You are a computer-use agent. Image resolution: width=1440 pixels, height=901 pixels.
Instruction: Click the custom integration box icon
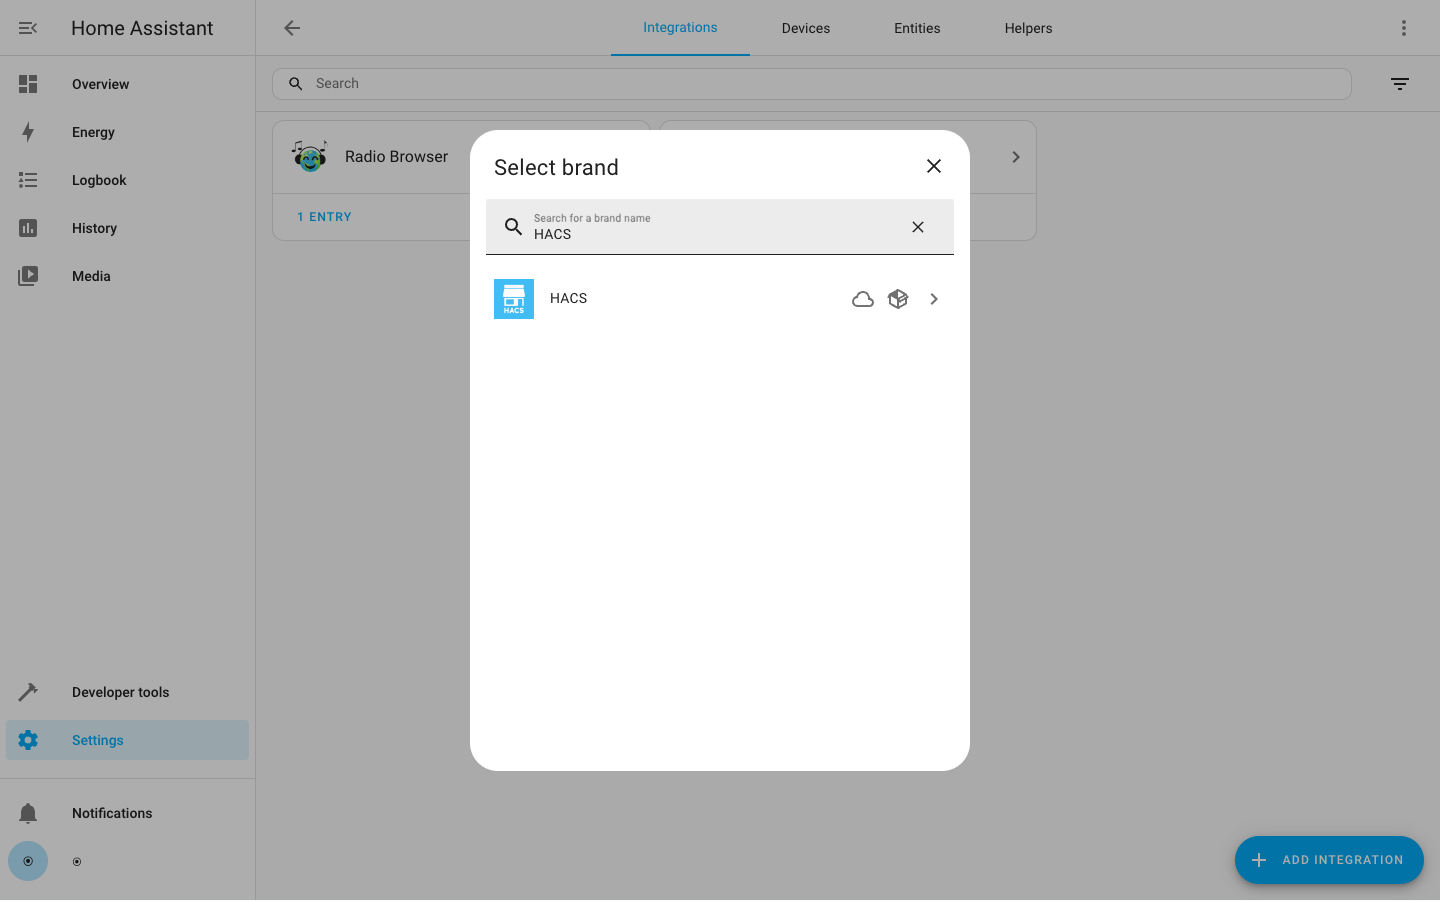click(x=898, y=299)
